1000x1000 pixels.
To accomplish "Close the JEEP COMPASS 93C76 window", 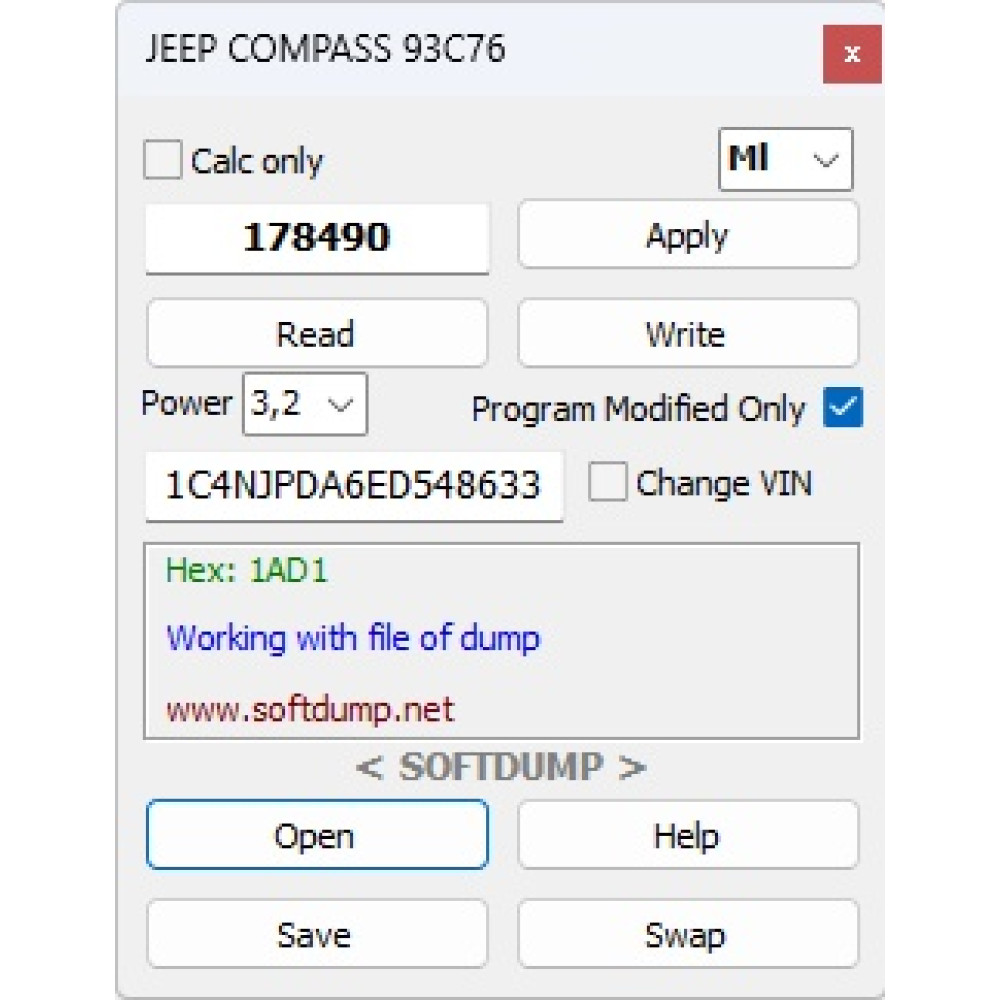I will coord(852,54).
